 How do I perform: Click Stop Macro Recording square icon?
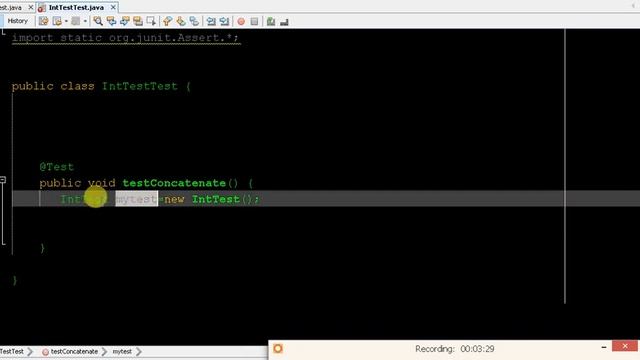tap(254, 21)
